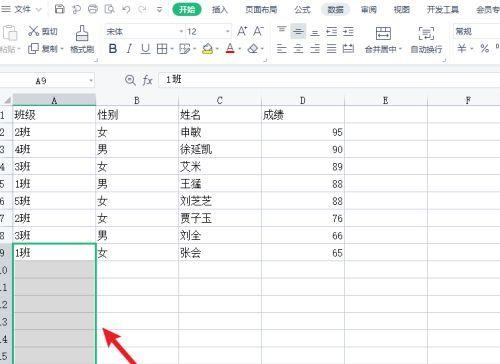This screenshot has width=500, height=364.
Task: Open the name box A9 dropdown
Action: [x=91, y=81]
